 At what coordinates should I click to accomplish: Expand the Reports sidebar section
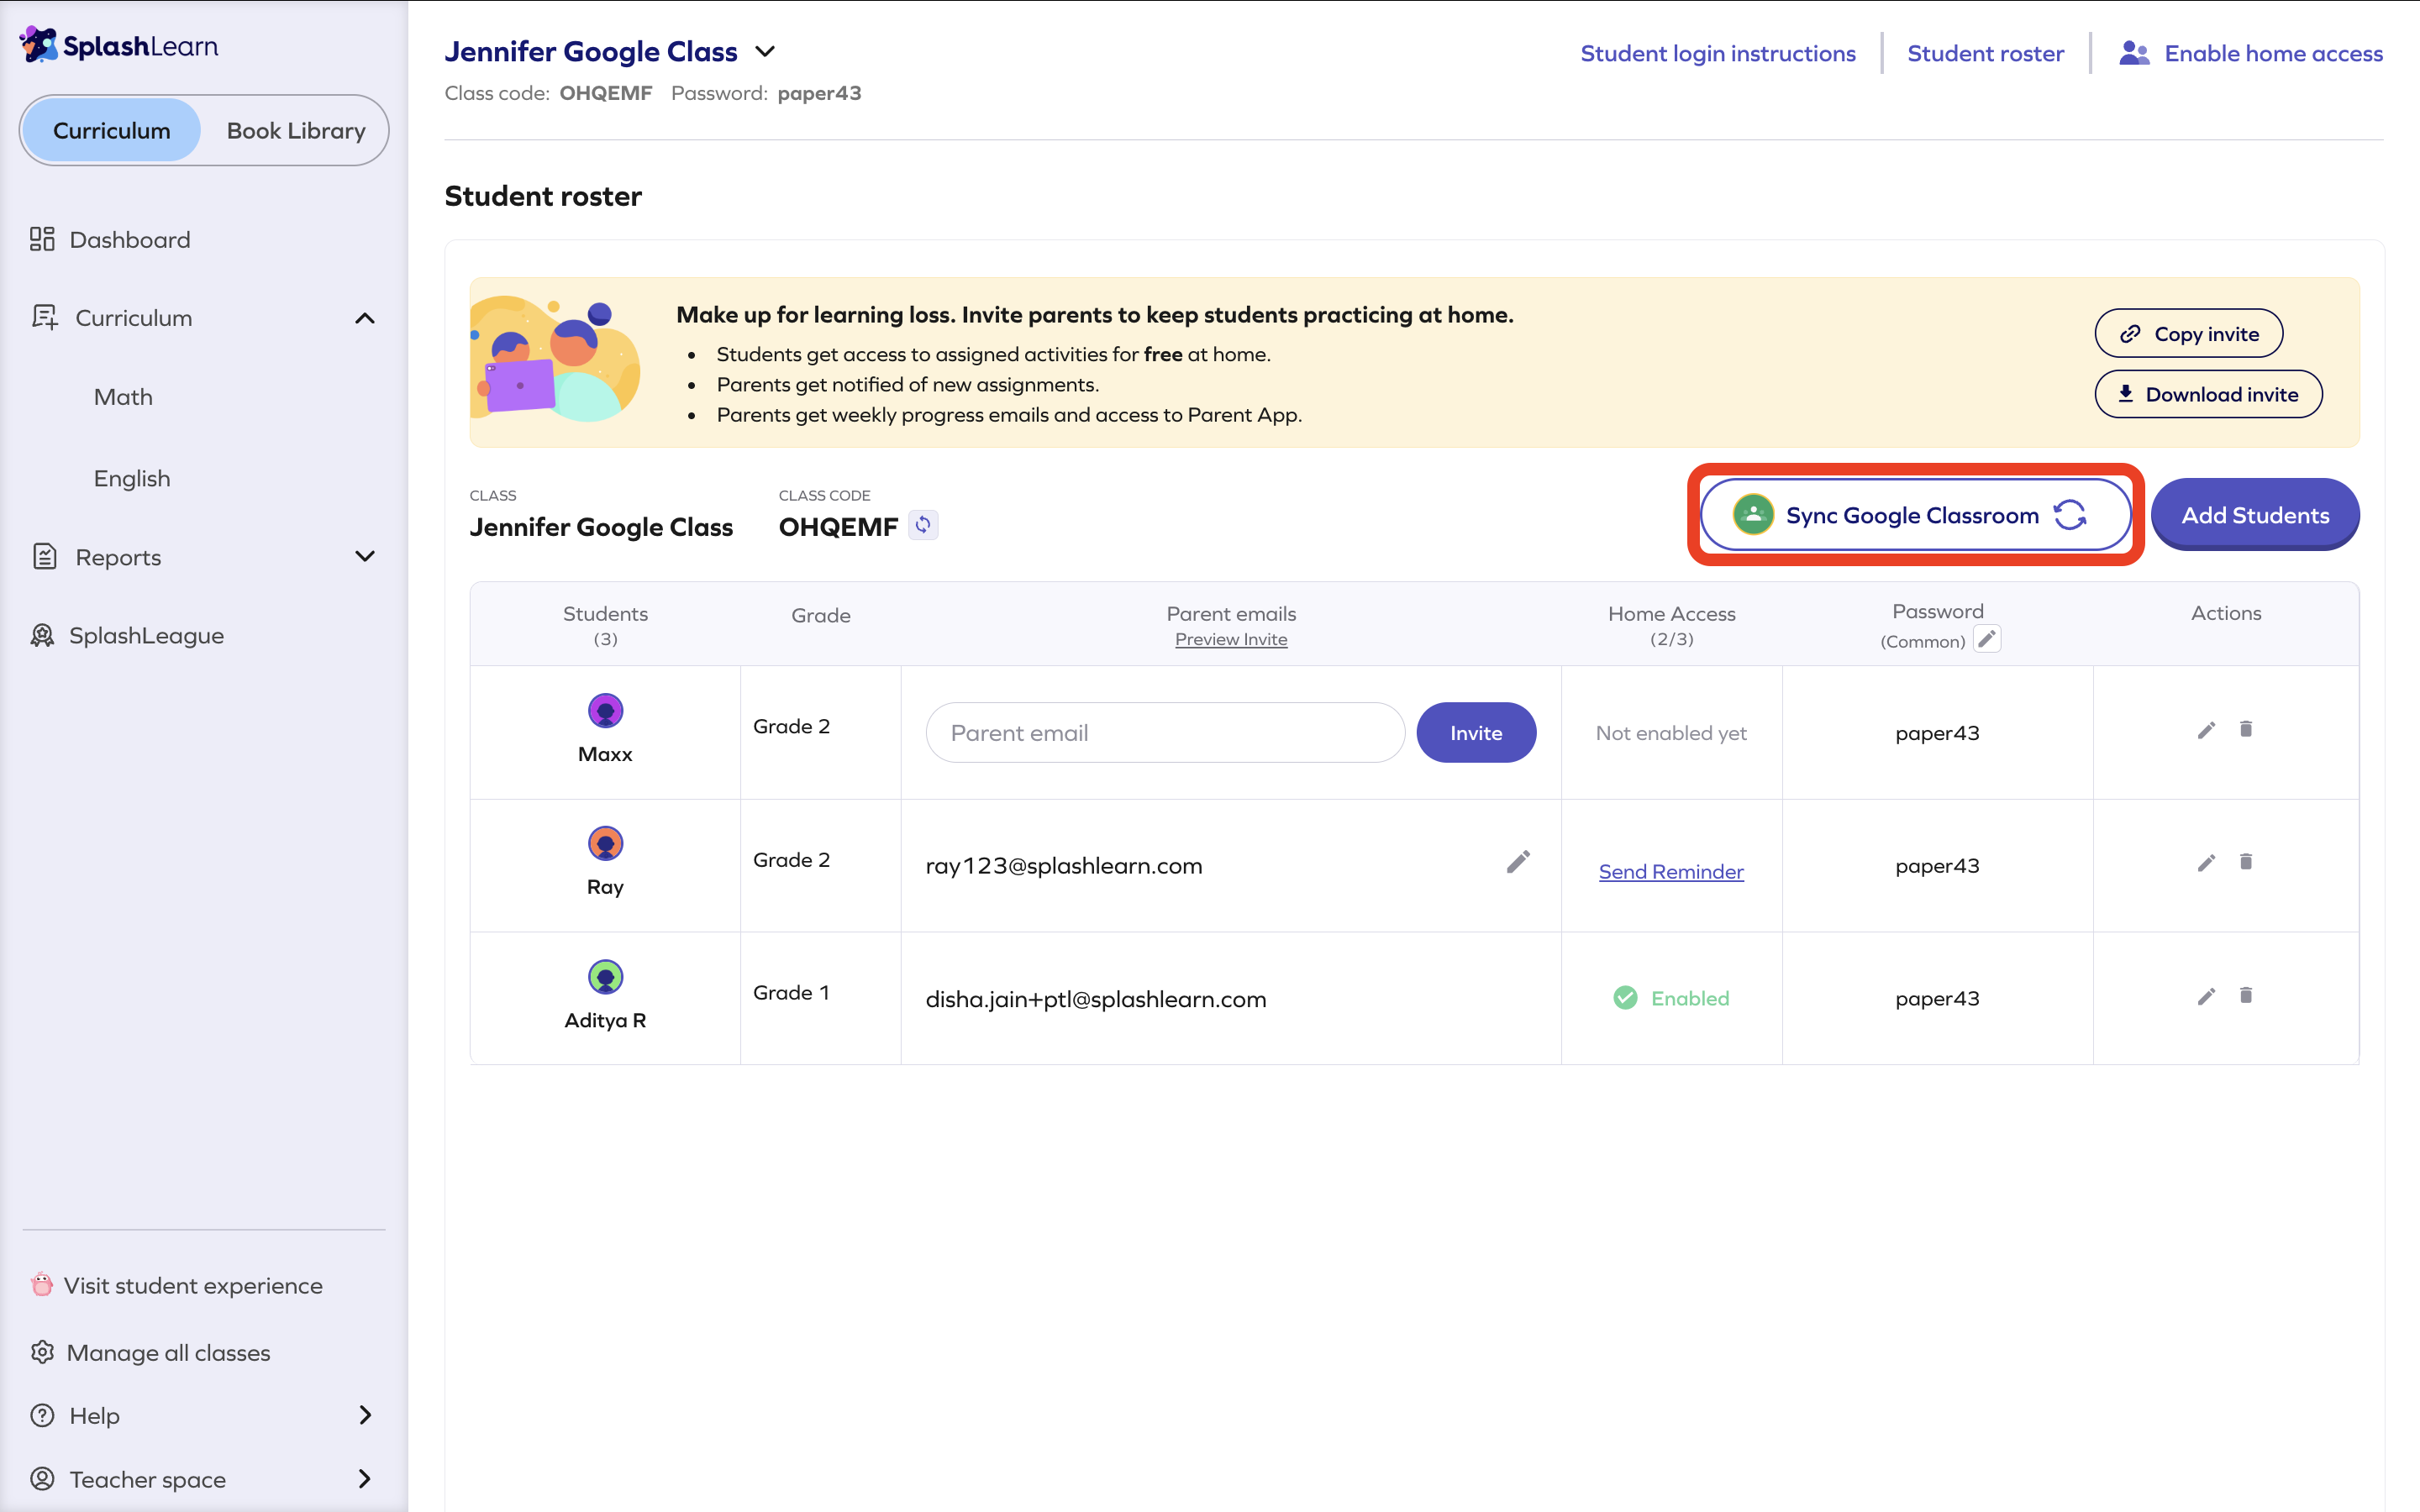click(x=365, y=556)
